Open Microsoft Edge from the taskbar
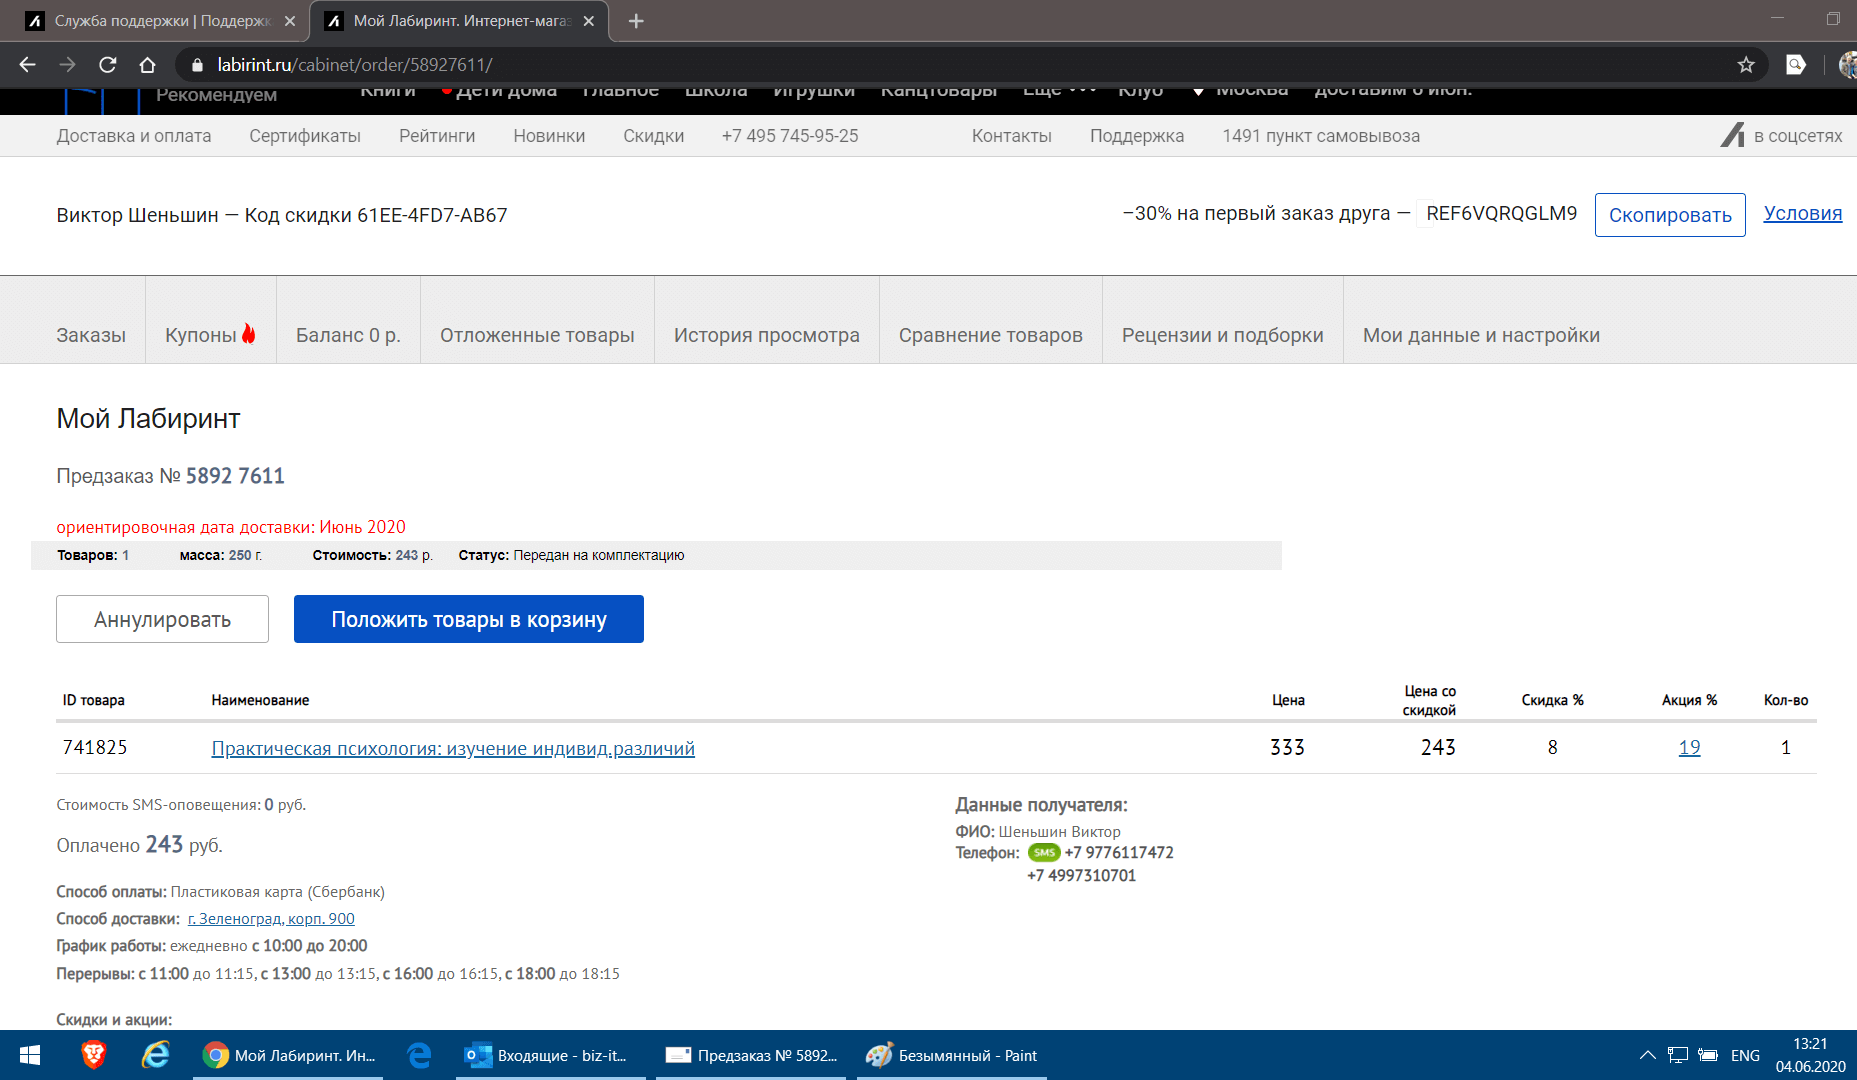The height and width of the screenshot is (1080, 1857). pos(420,1055)
